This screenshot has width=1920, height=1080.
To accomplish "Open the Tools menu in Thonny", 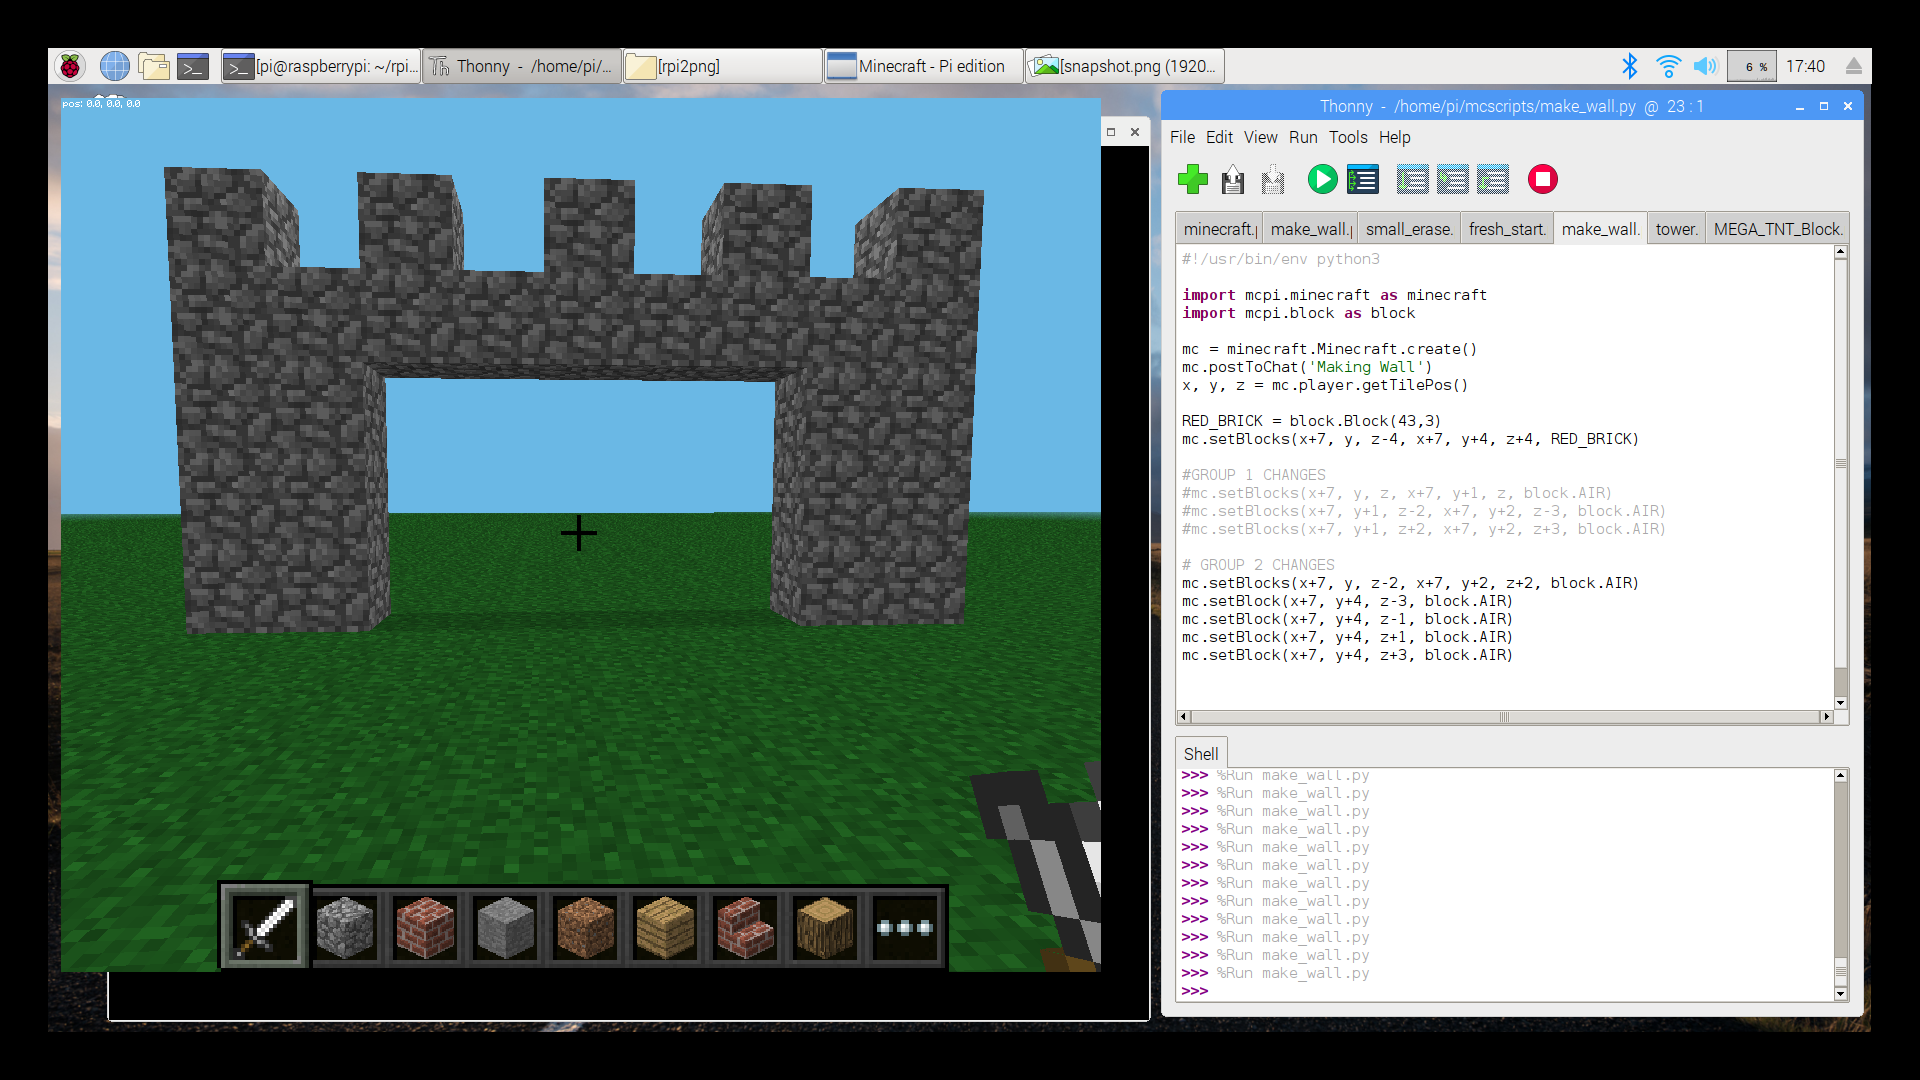I will pyautogui.click(x=1347, y=137).
